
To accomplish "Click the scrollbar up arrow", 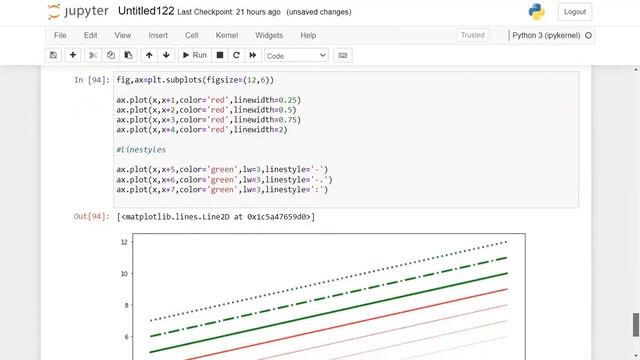I will click(x=636, y=69).
